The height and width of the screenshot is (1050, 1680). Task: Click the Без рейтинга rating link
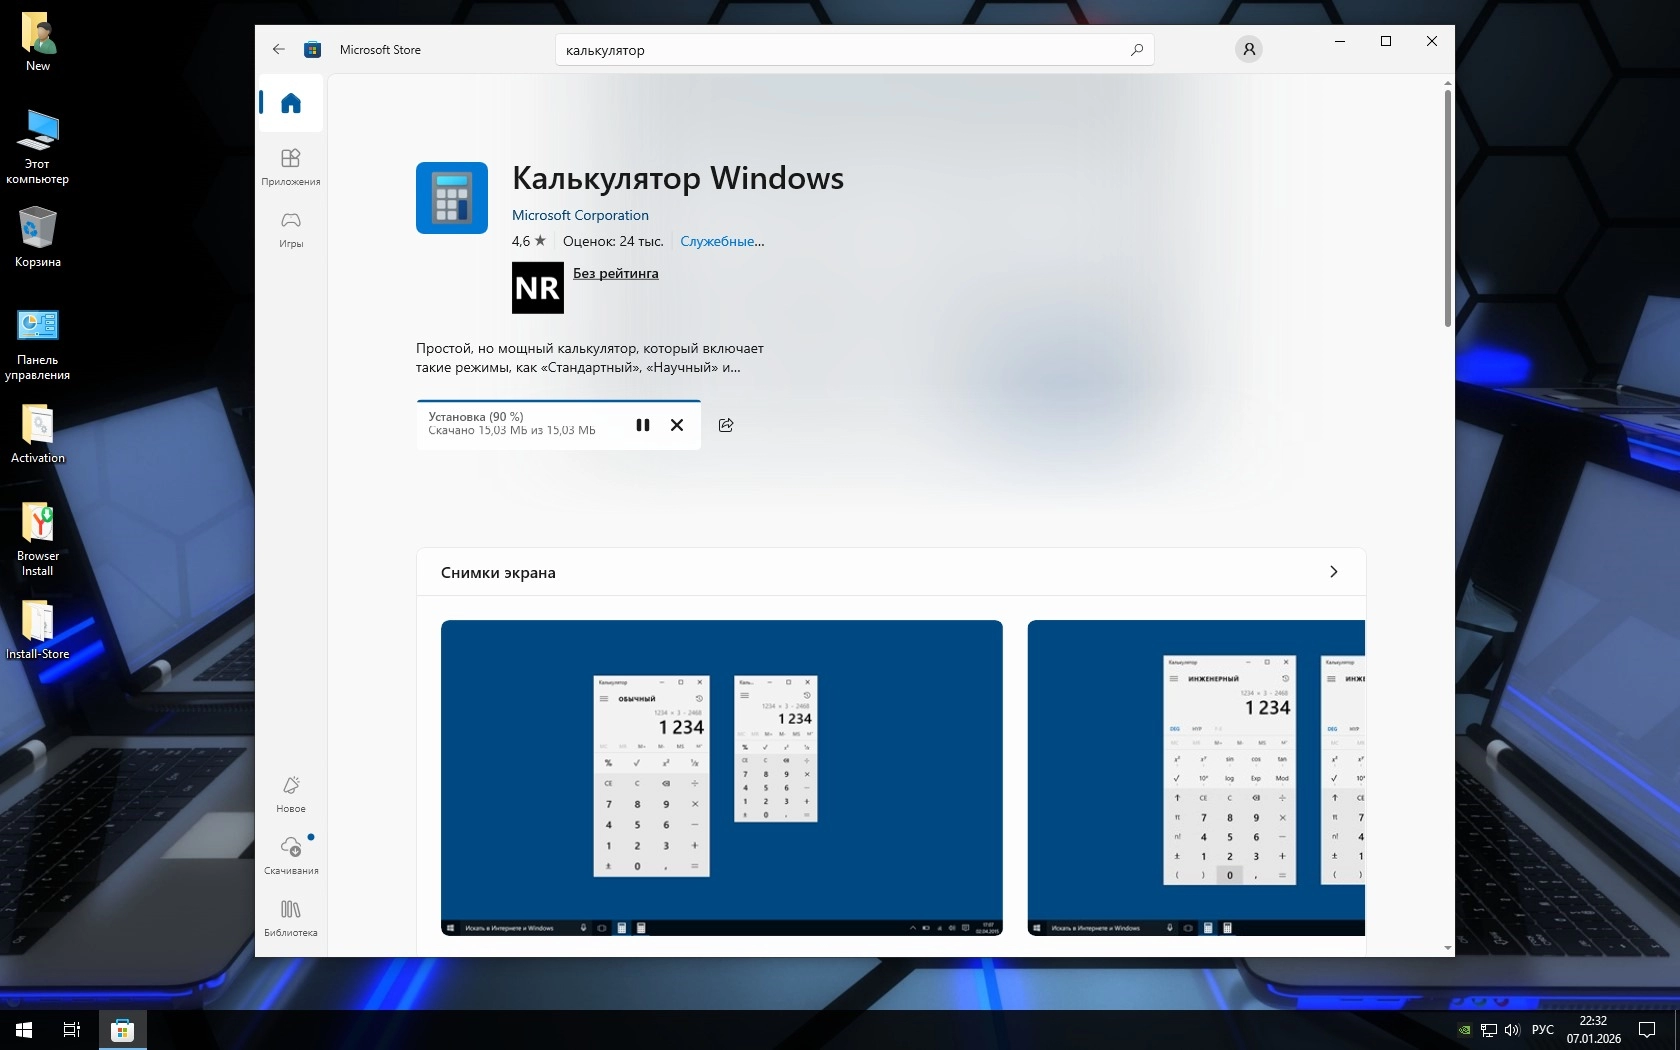tap(616, 273)
